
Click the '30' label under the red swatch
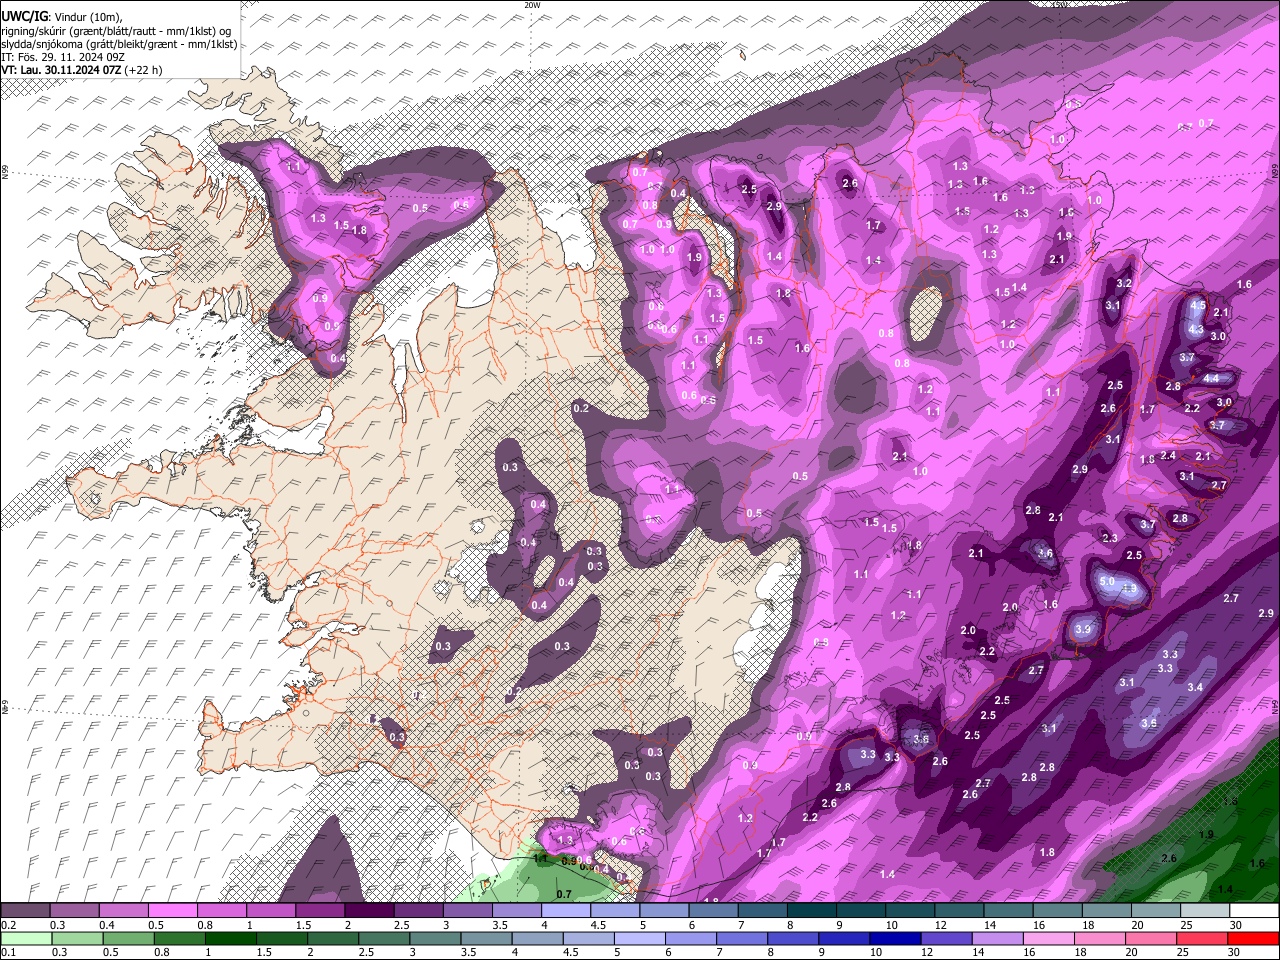tap(1233, 953)
